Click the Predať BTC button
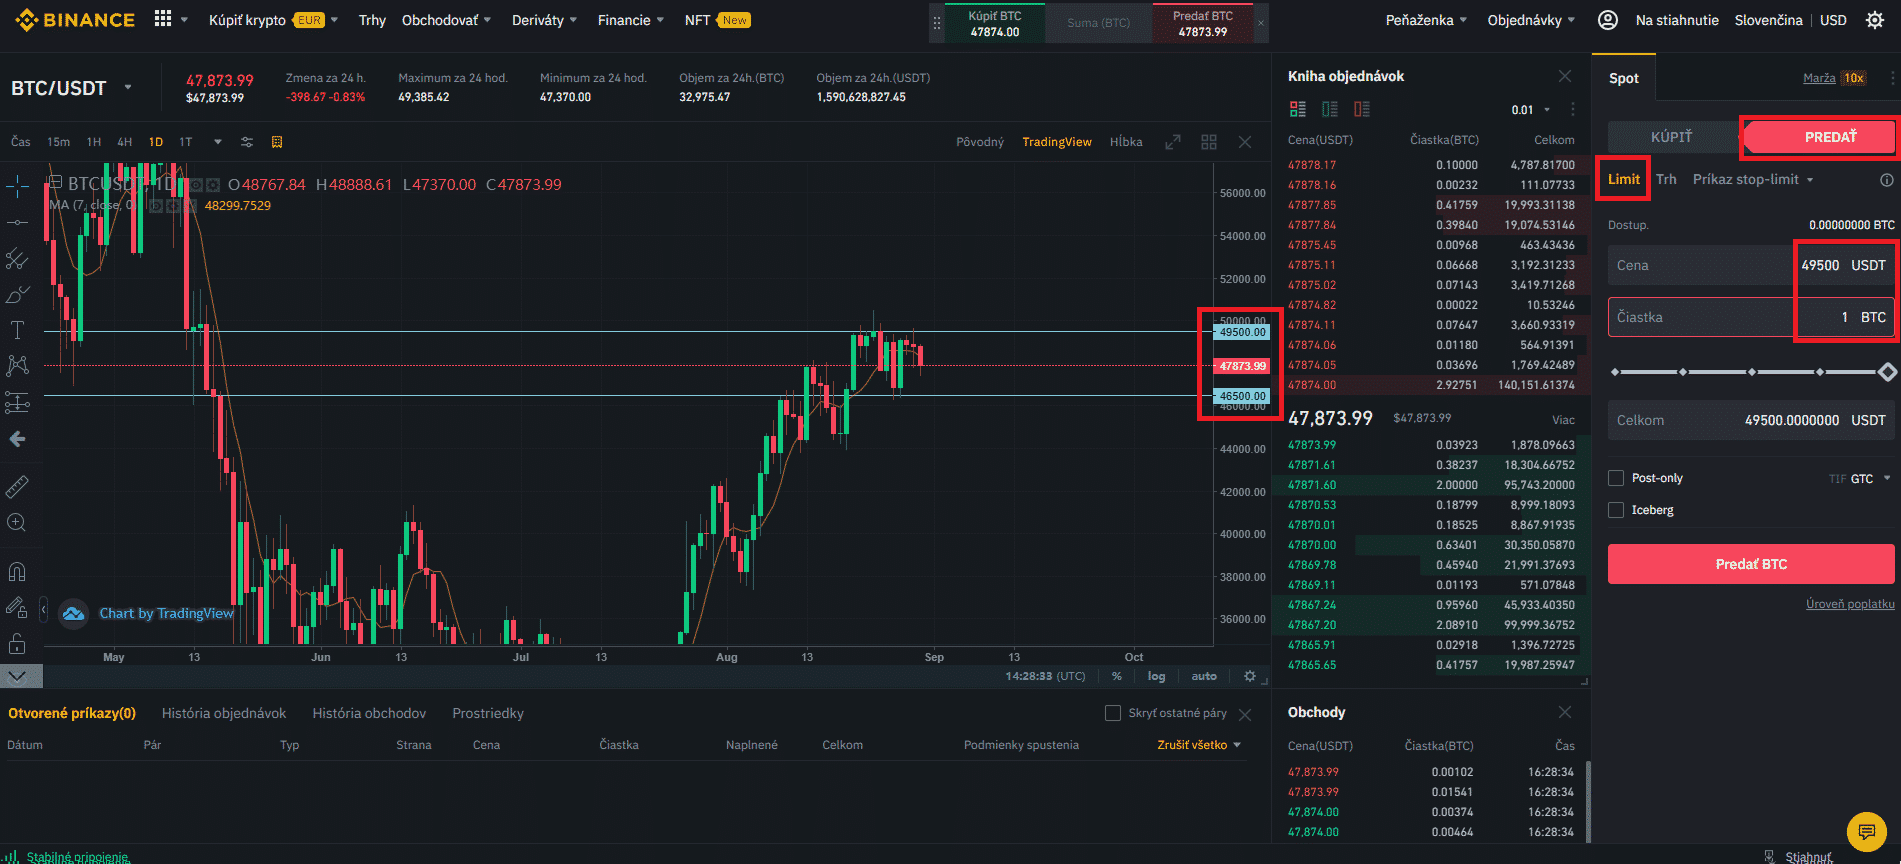This screenshot has width=1901, height=864. [x=1750, y=564]
